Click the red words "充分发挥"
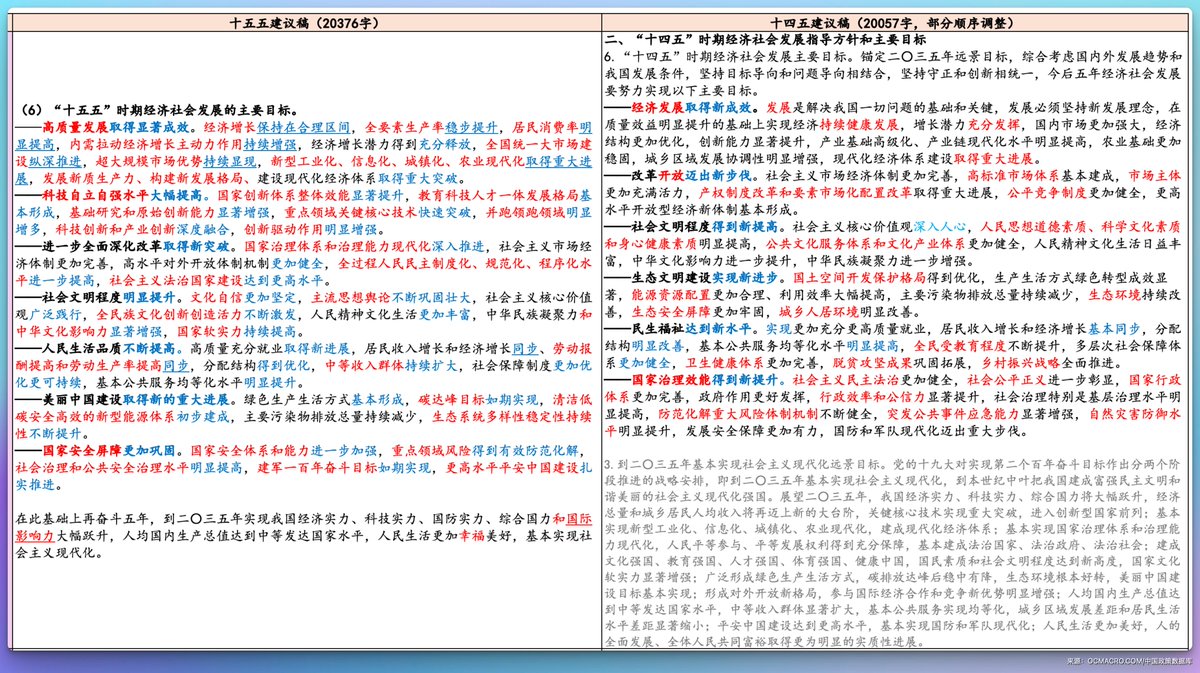The height and width of the screenshot is (673, 1200). pyautogui.click(x=993, y=124)
